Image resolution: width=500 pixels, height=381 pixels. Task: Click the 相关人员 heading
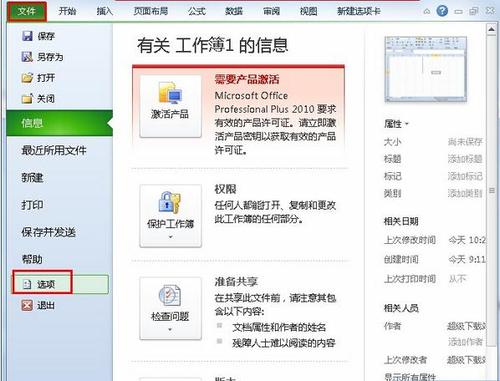coord(401,308)
